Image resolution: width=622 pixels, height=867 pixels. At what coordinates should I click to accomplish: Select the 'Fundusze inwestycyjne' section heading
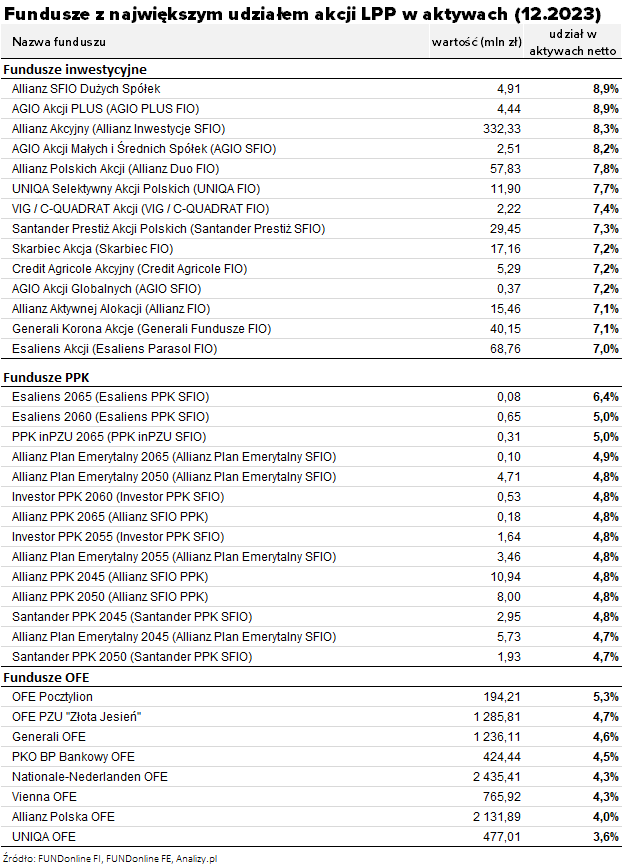click(x=75, y=70)
